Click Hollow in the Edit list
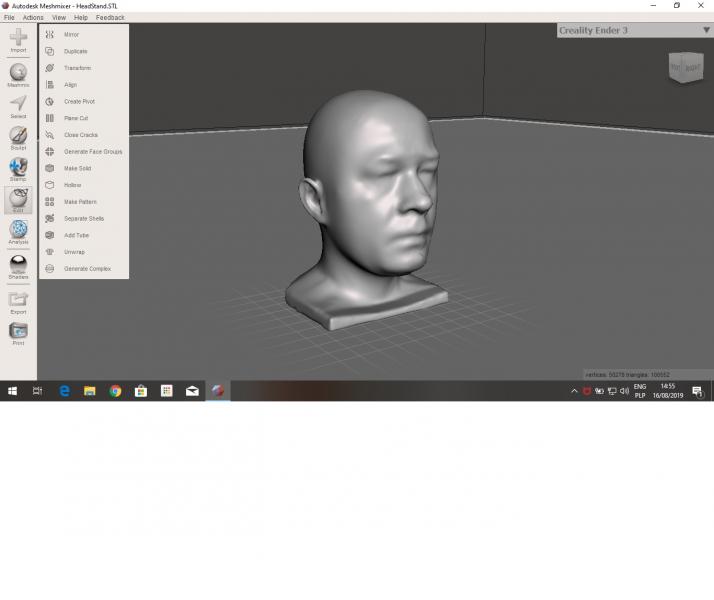Viewport: 714px width, 600px height. coord(72,185)
